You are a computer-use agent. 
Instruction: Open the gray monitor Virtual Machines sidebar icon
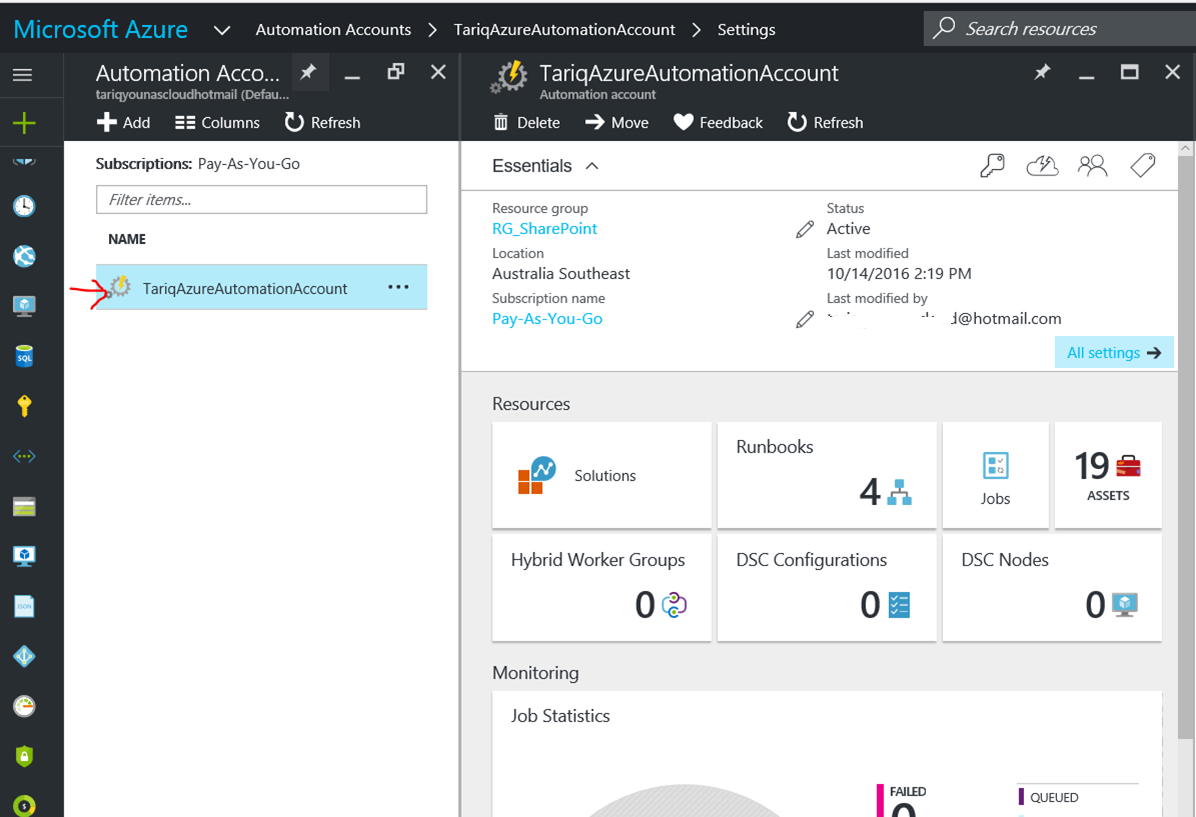click(24, 306)
